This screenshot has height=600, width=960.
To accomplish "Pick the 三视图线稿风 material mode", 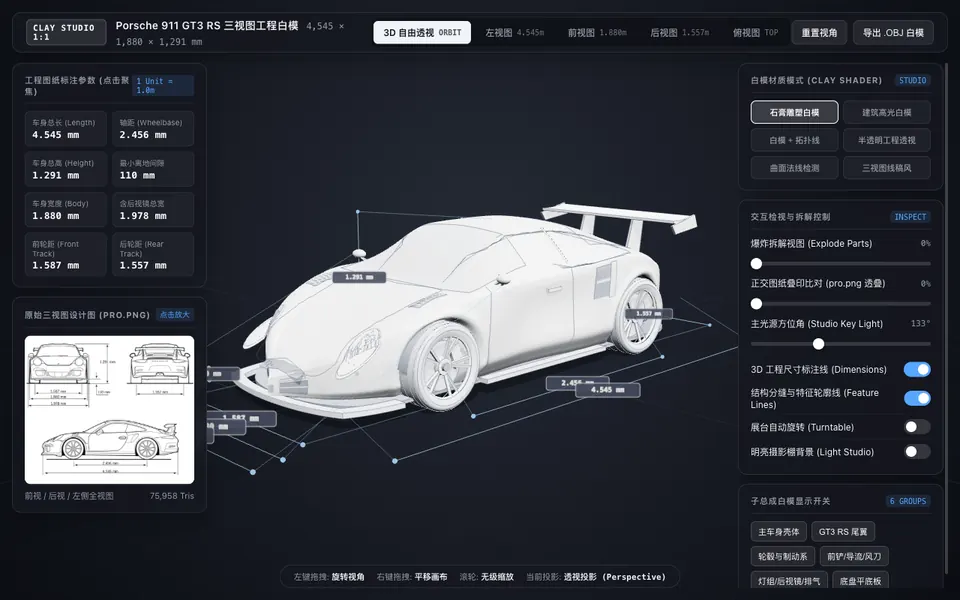I will [x=887, y=168].
